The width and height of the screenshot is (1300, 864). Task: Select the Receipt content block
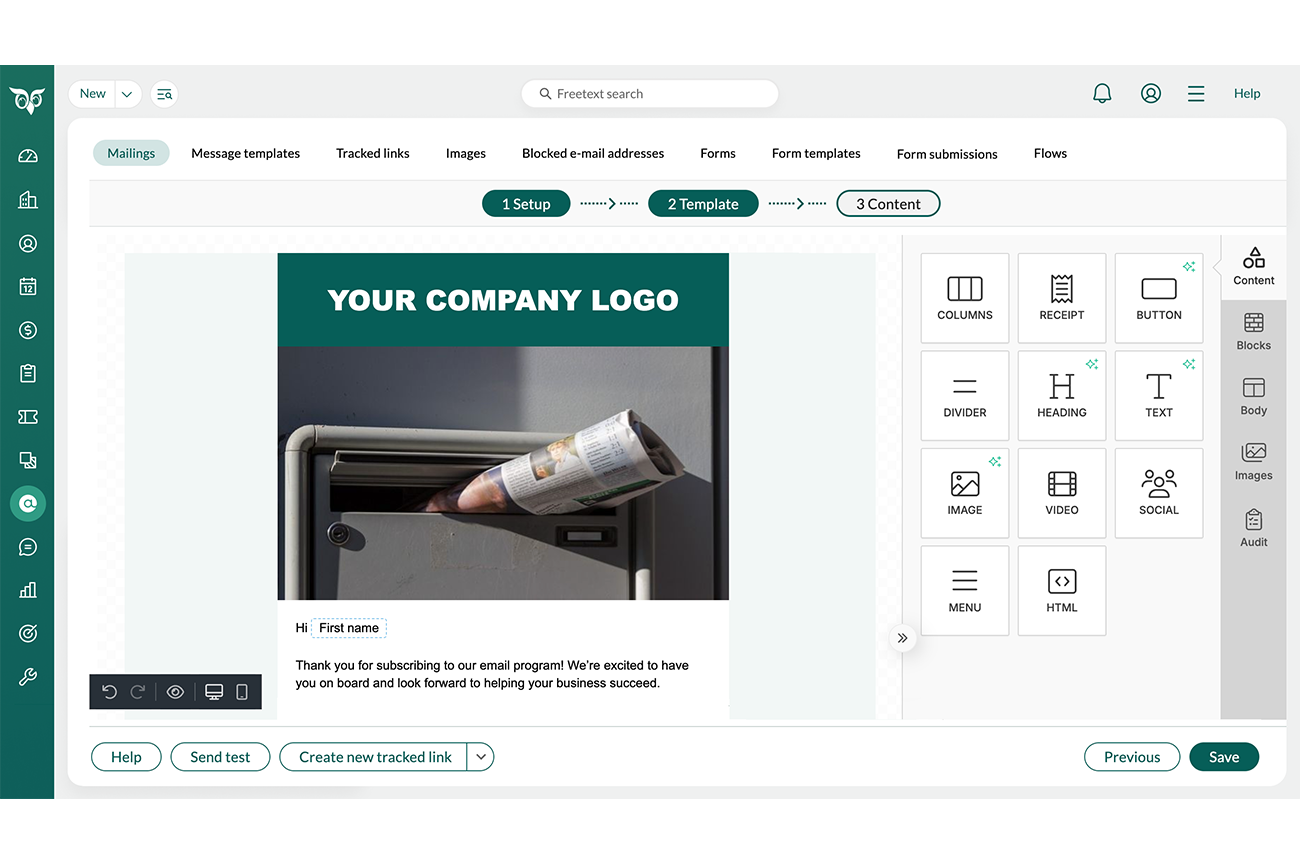(1061, 298)
